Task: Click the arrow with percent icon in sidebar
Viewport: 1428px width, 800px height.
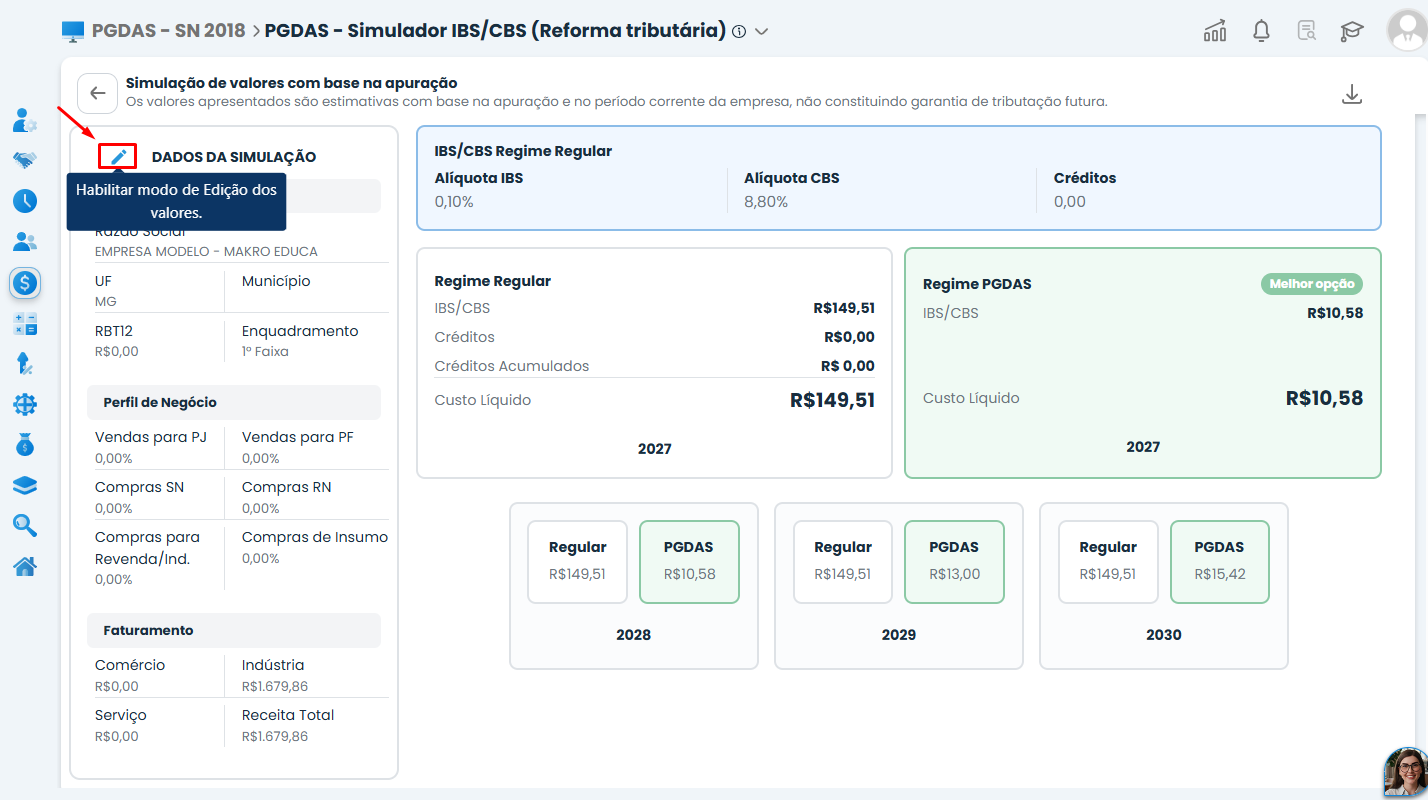Action: 25,364
